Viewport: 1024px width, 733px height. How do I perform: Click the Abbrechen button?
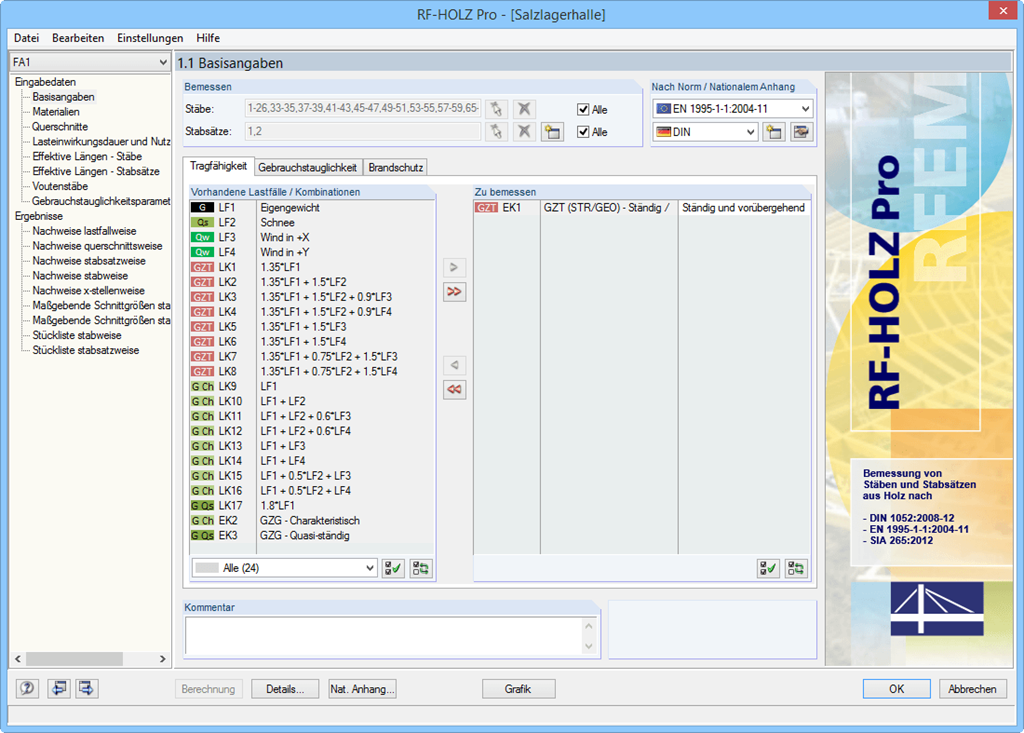point(972,689)
